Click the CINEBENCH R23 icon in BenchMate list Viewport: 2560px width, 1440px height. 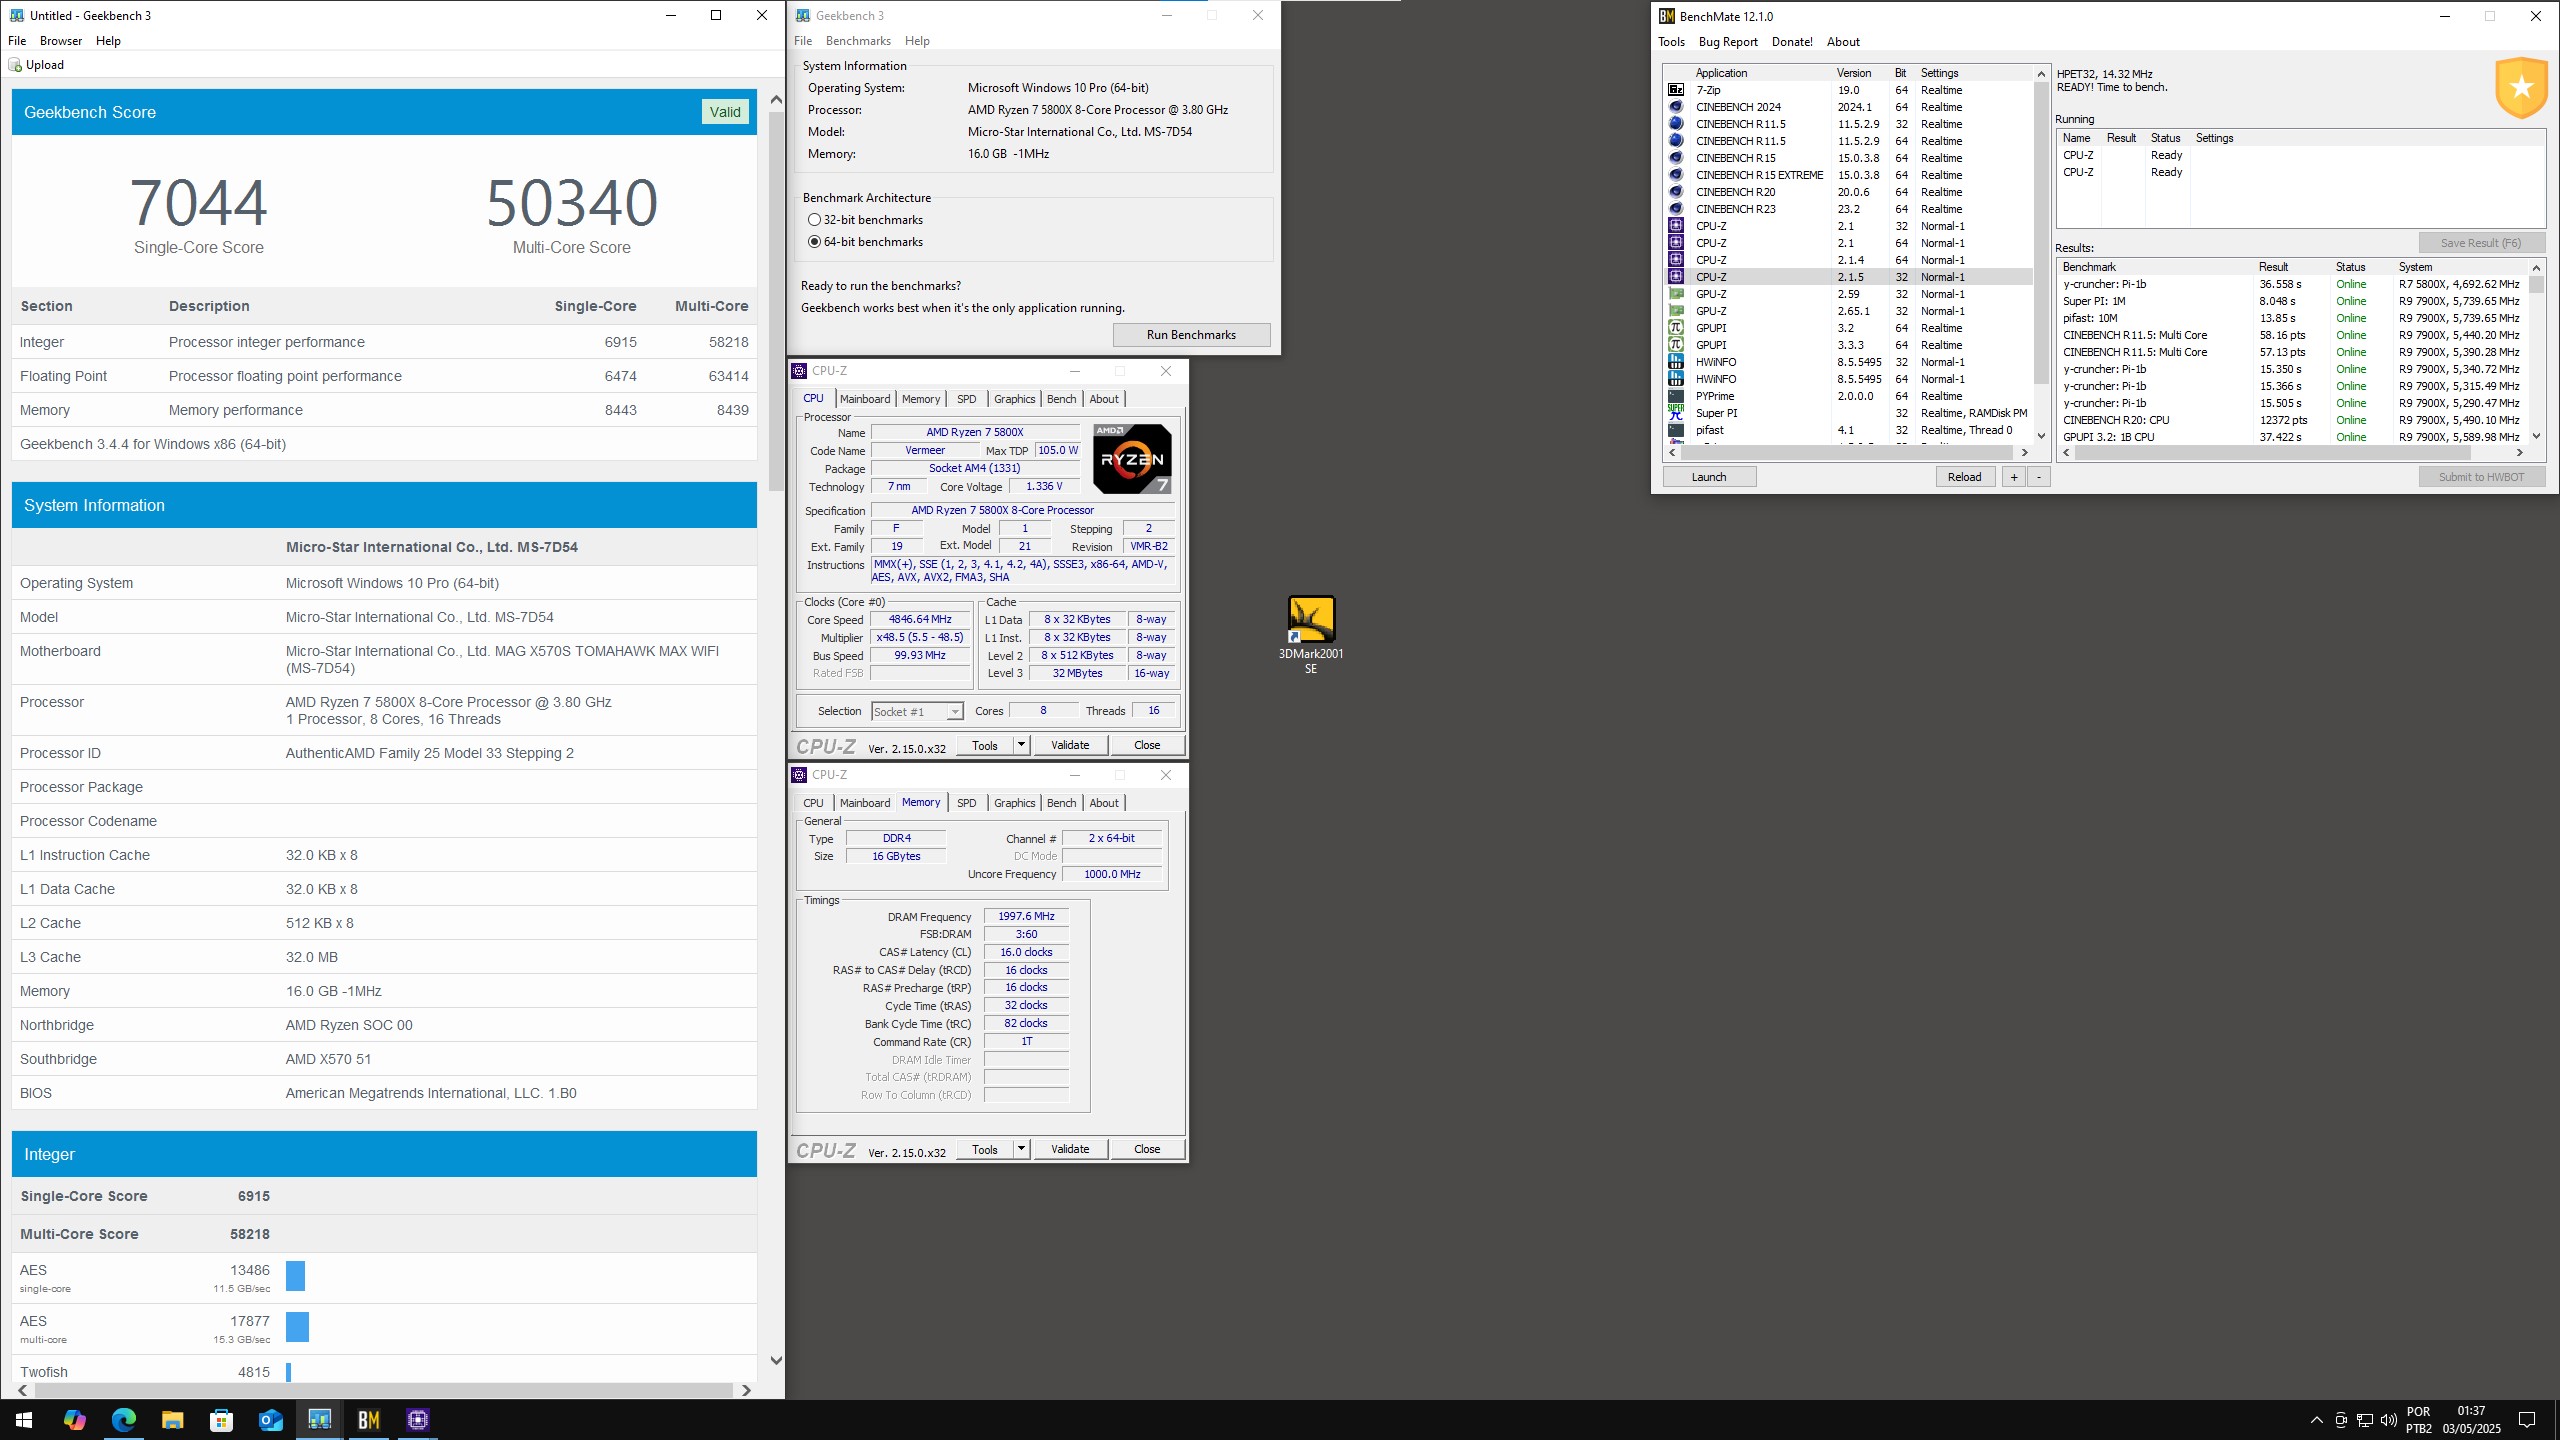click(1676, 209)
